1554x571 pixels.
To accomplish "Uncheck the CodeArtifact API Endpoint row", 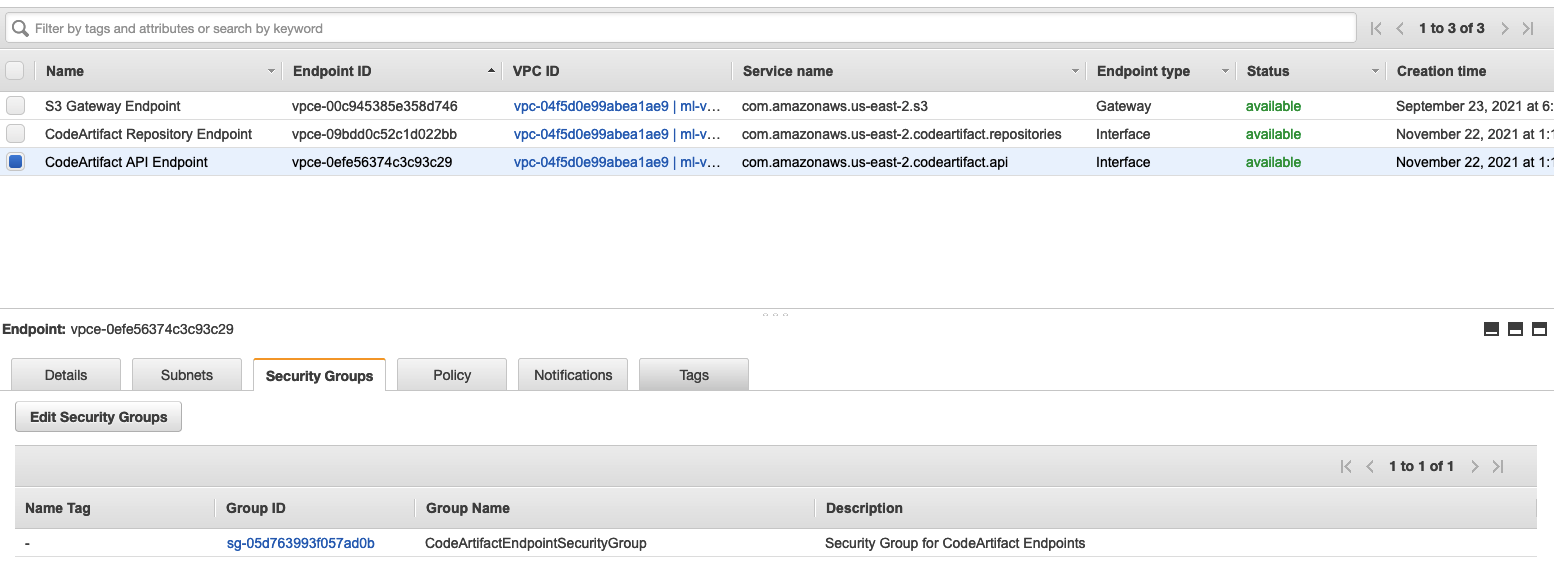I will 15,162.
